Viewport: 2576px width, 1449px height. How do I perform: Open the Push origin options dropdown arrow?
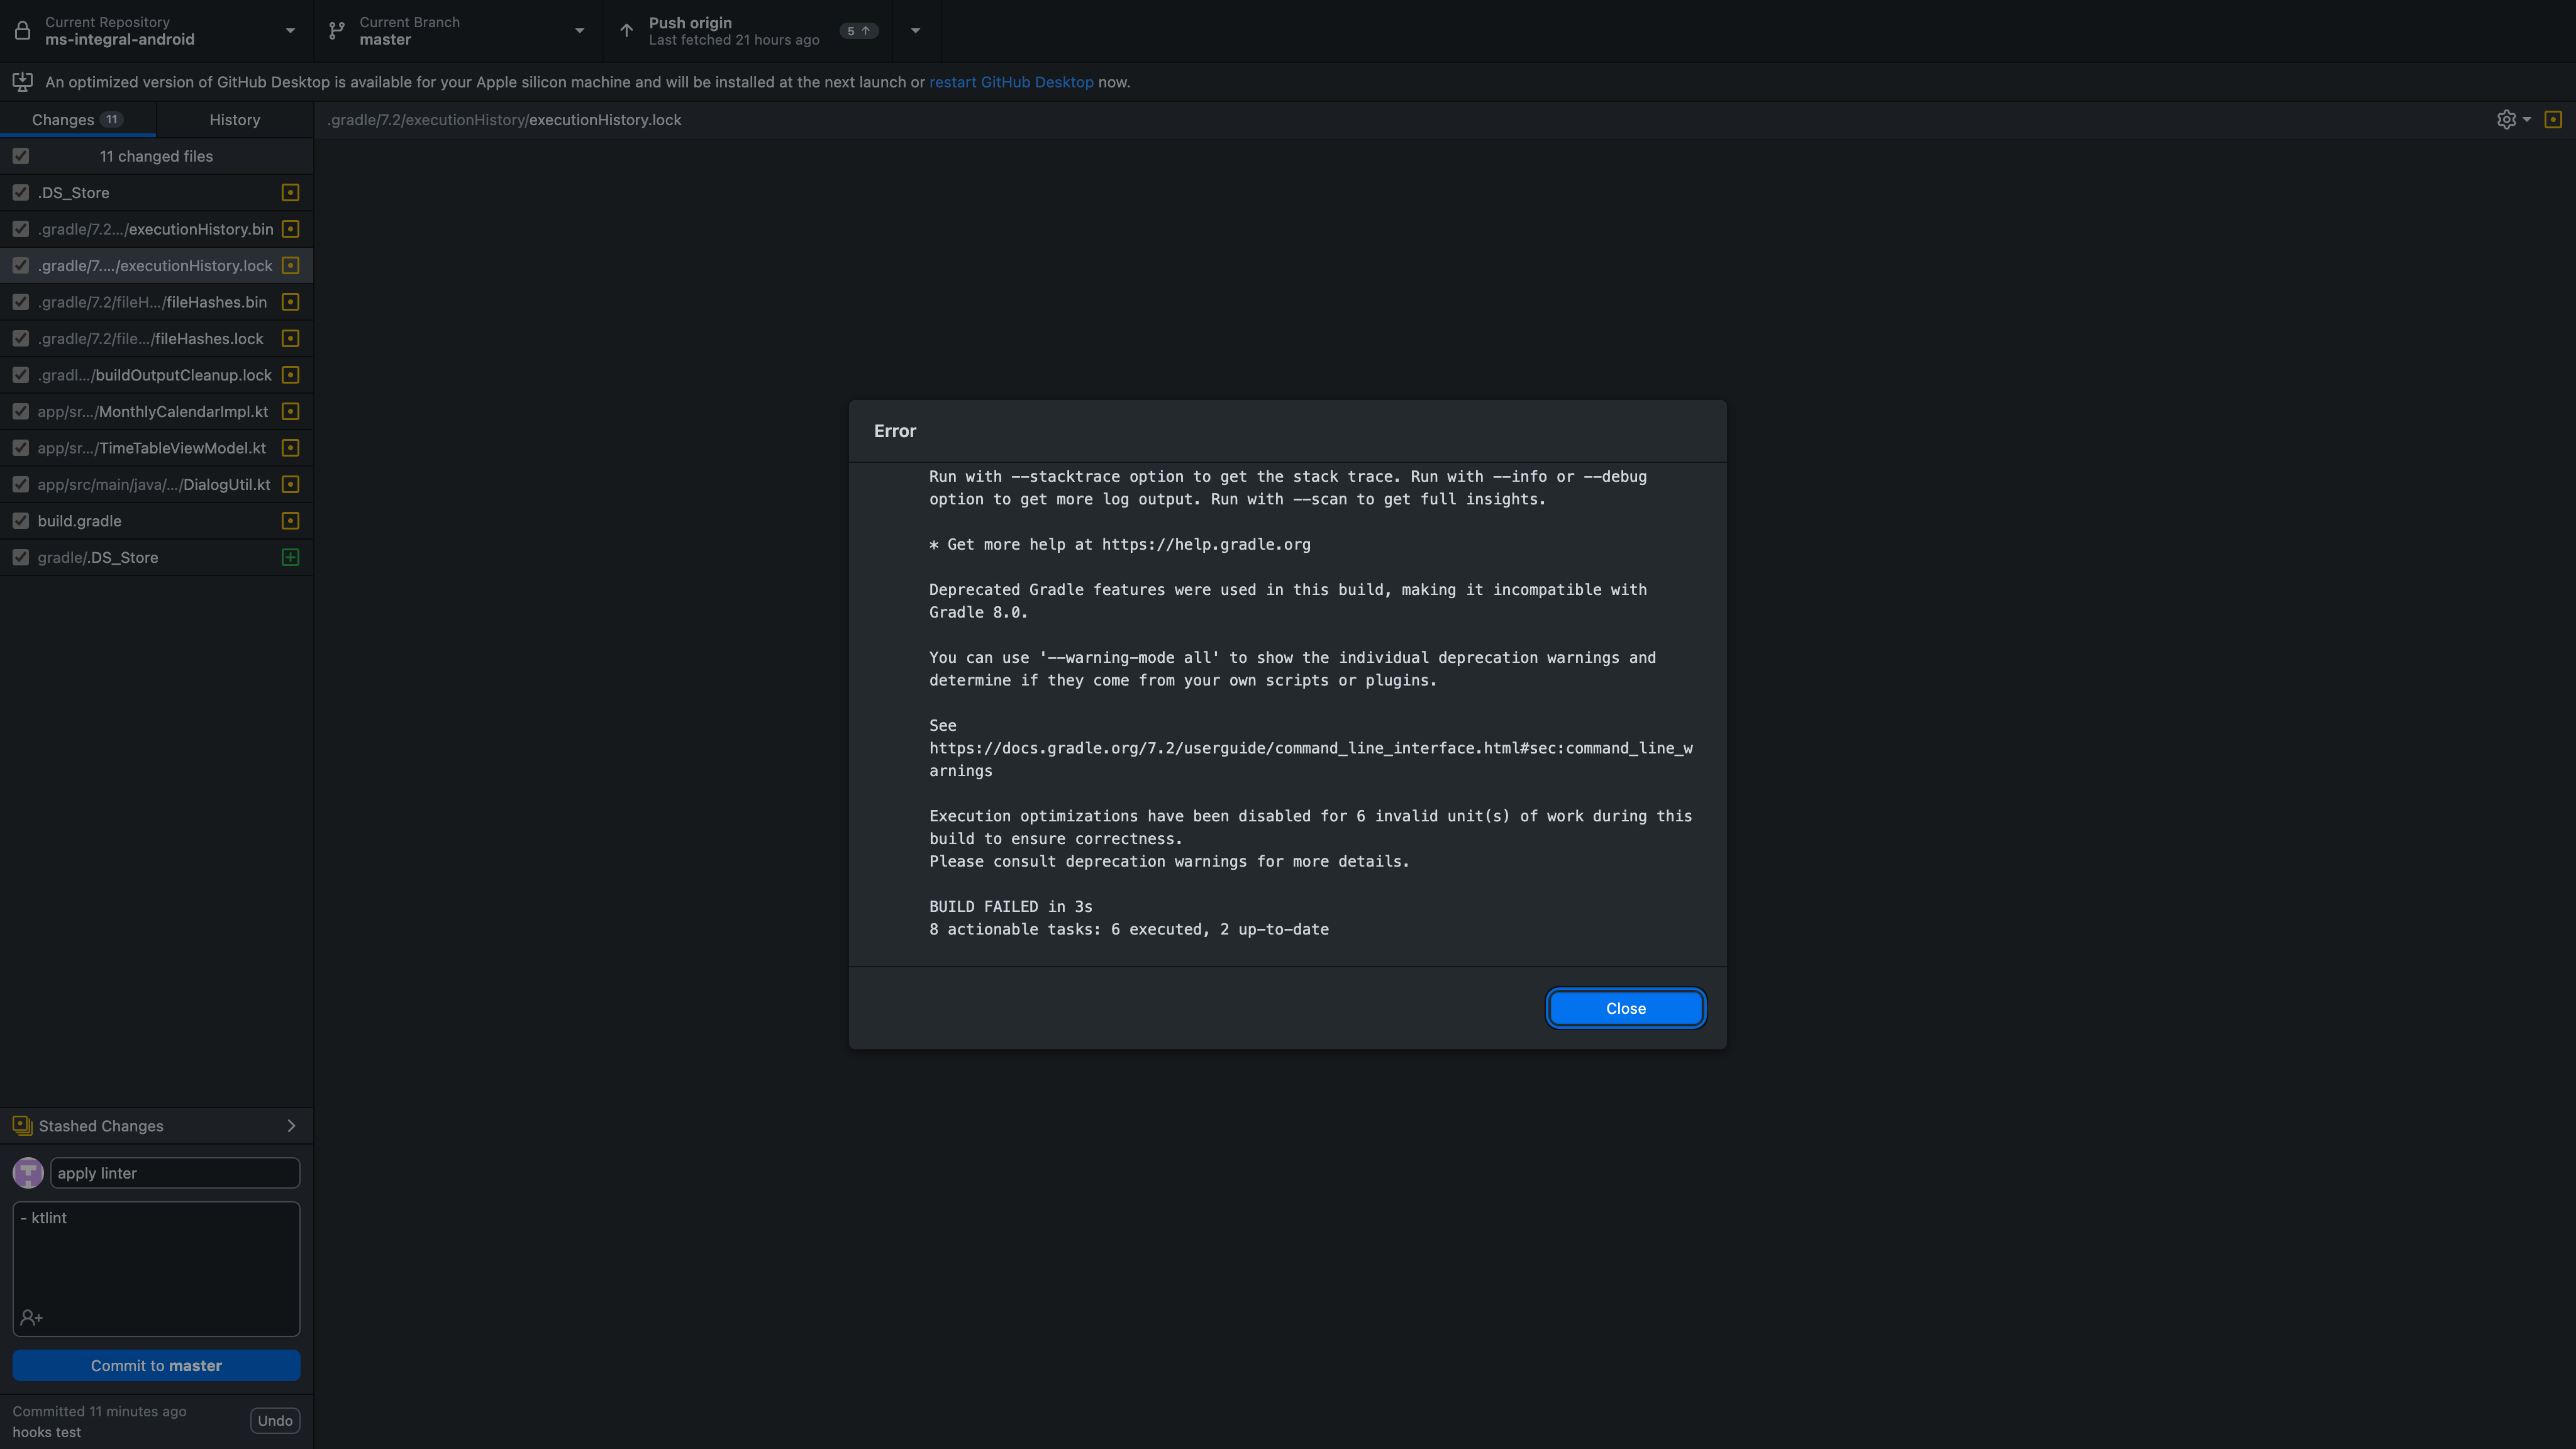pyautogui.click(x=915, y=31)
